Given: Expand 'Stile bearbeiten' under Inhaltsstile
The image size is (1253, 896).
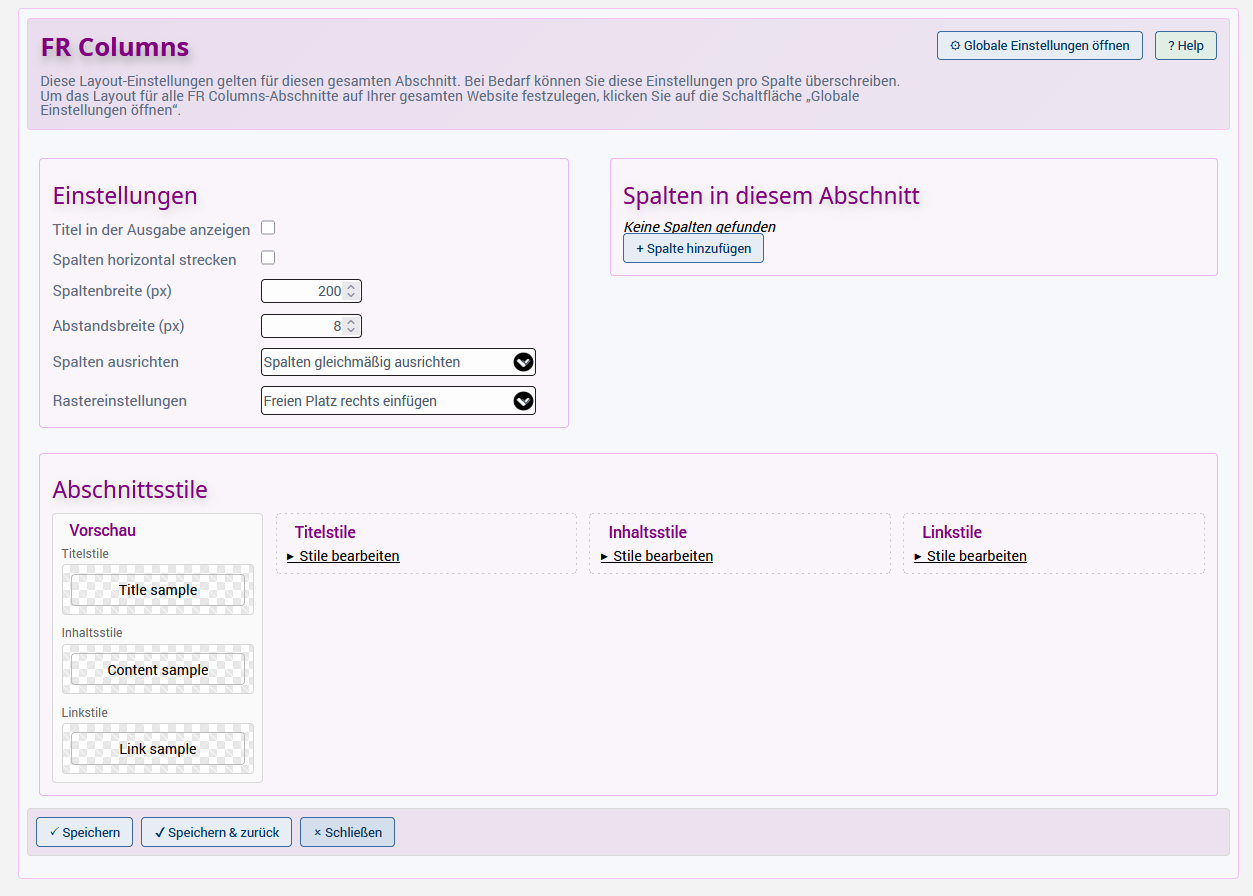Looking at the screenshot, I should [x=657, y=556].
